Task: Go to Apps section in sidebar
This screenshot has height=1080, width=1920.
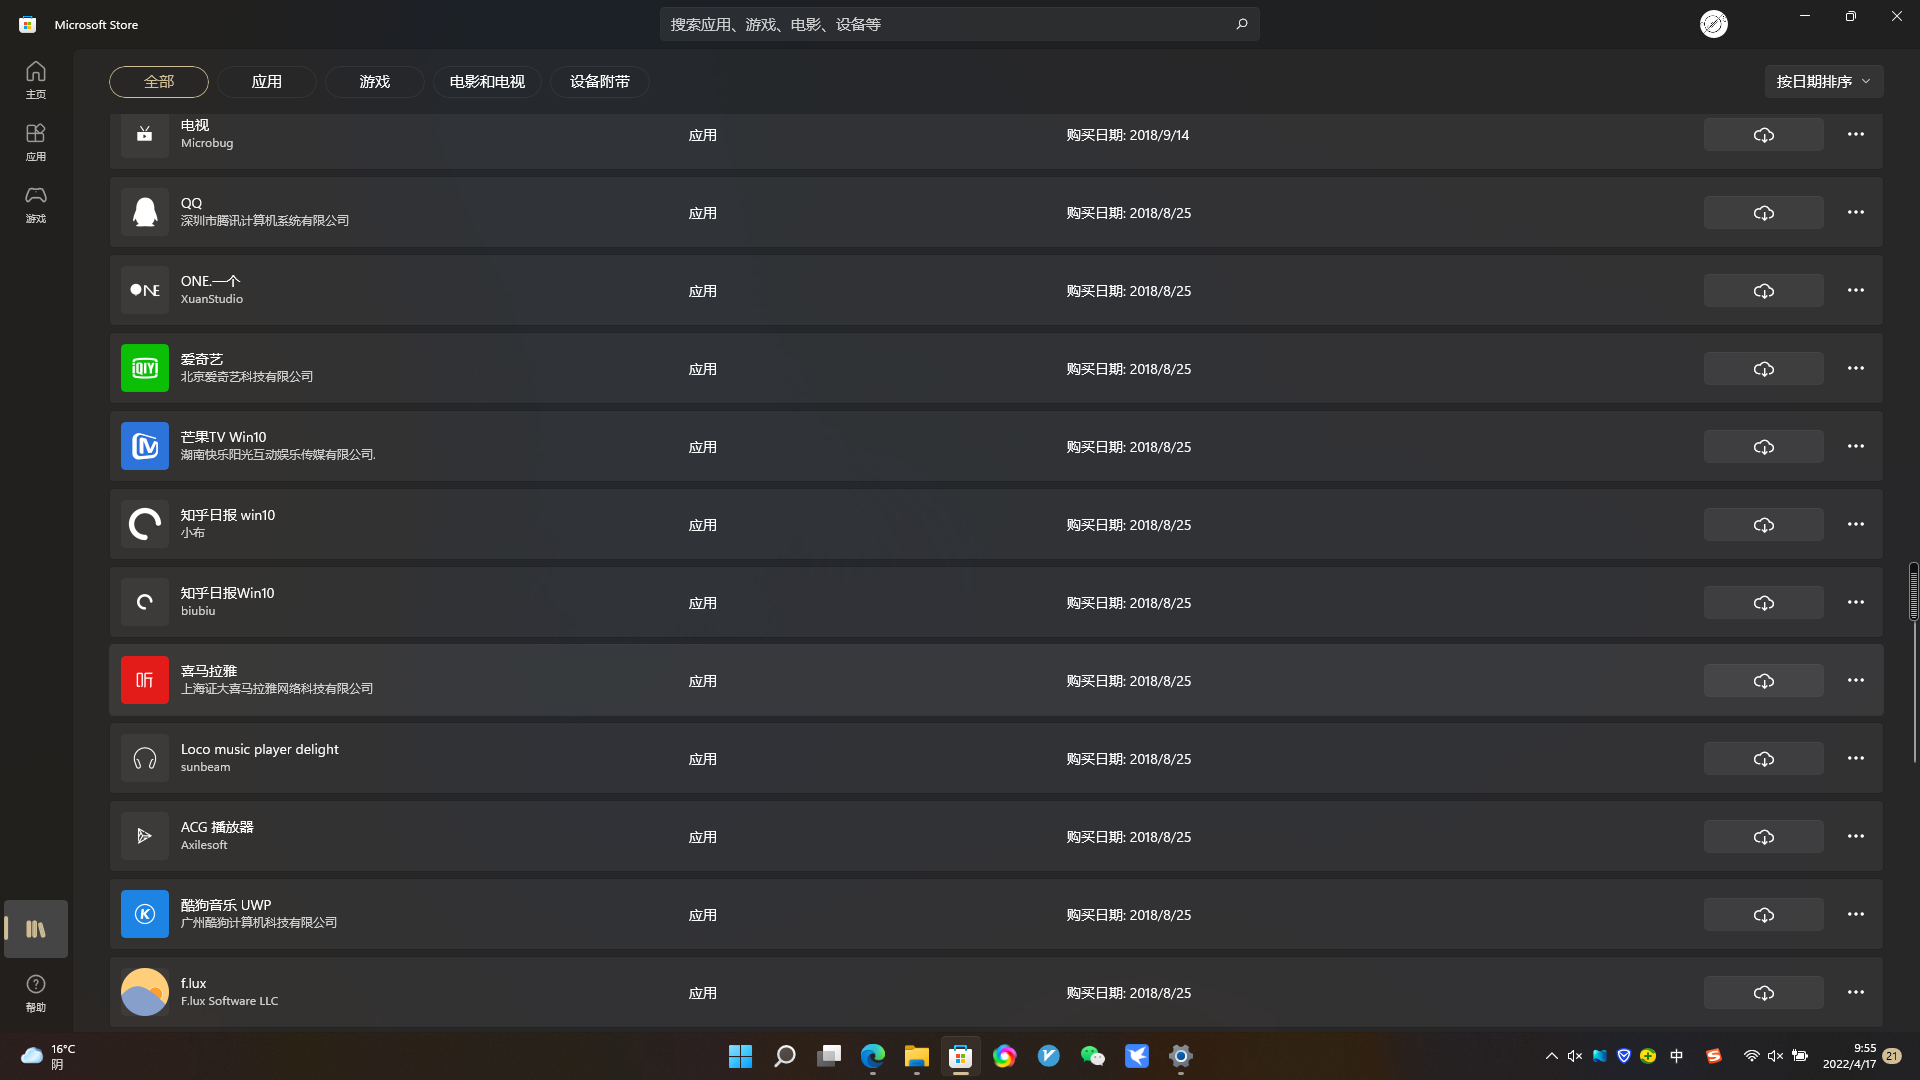Action: point(36,141)
